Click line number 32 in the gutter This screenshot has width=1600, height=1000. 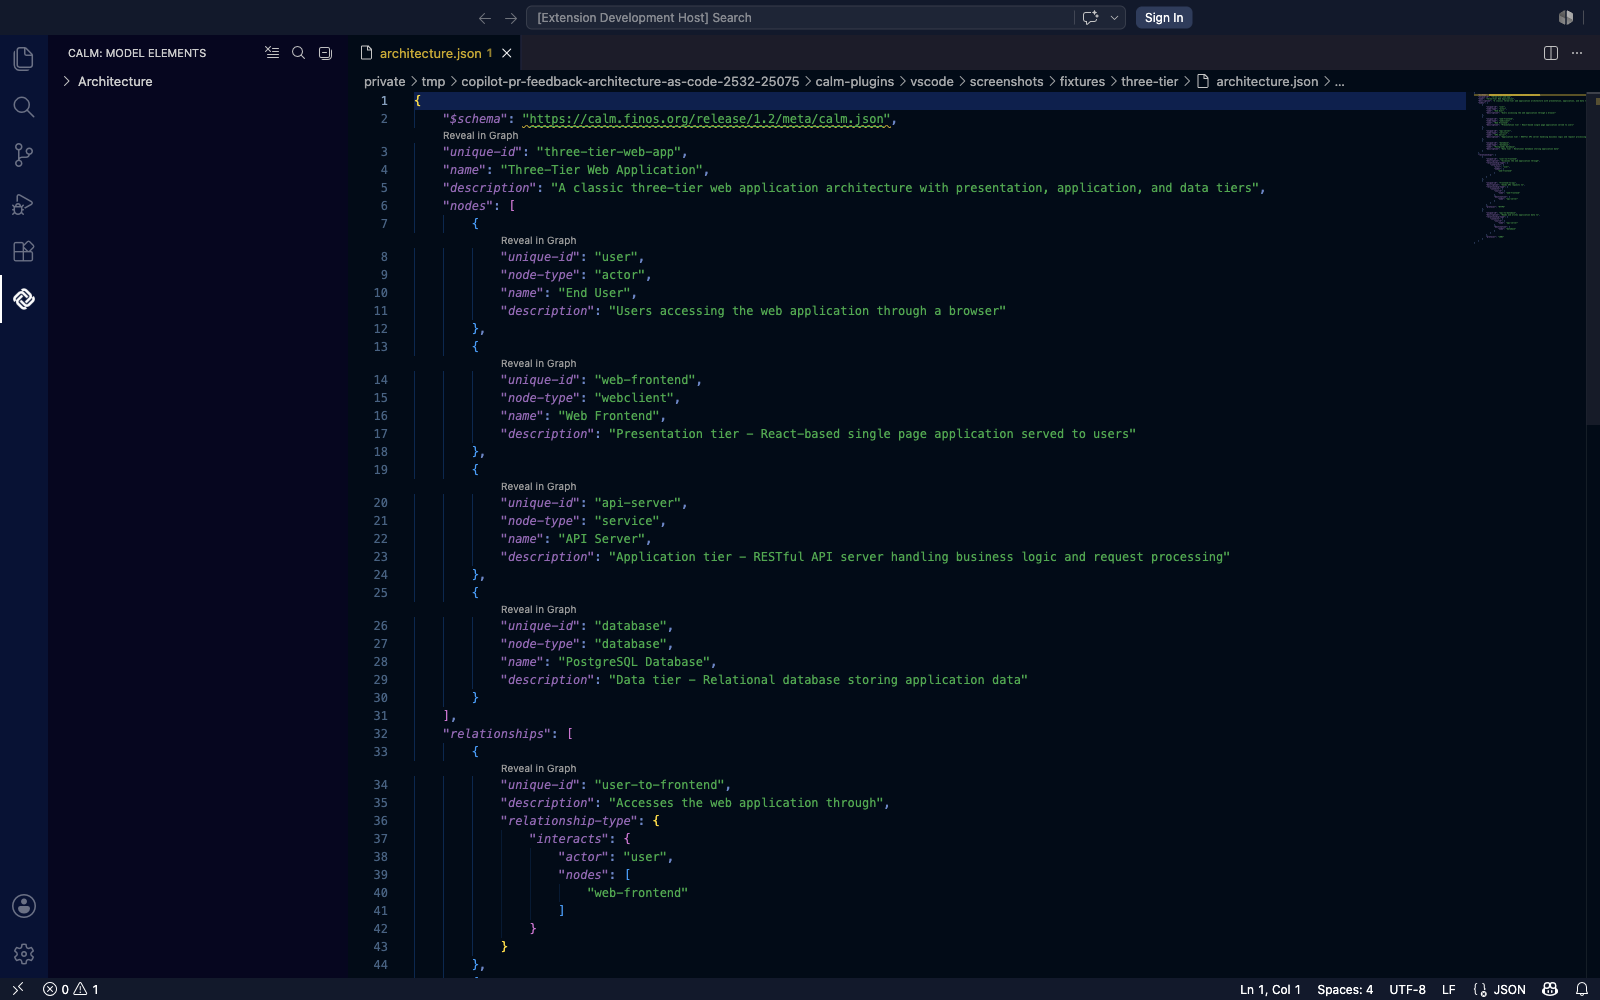(380, 734)
